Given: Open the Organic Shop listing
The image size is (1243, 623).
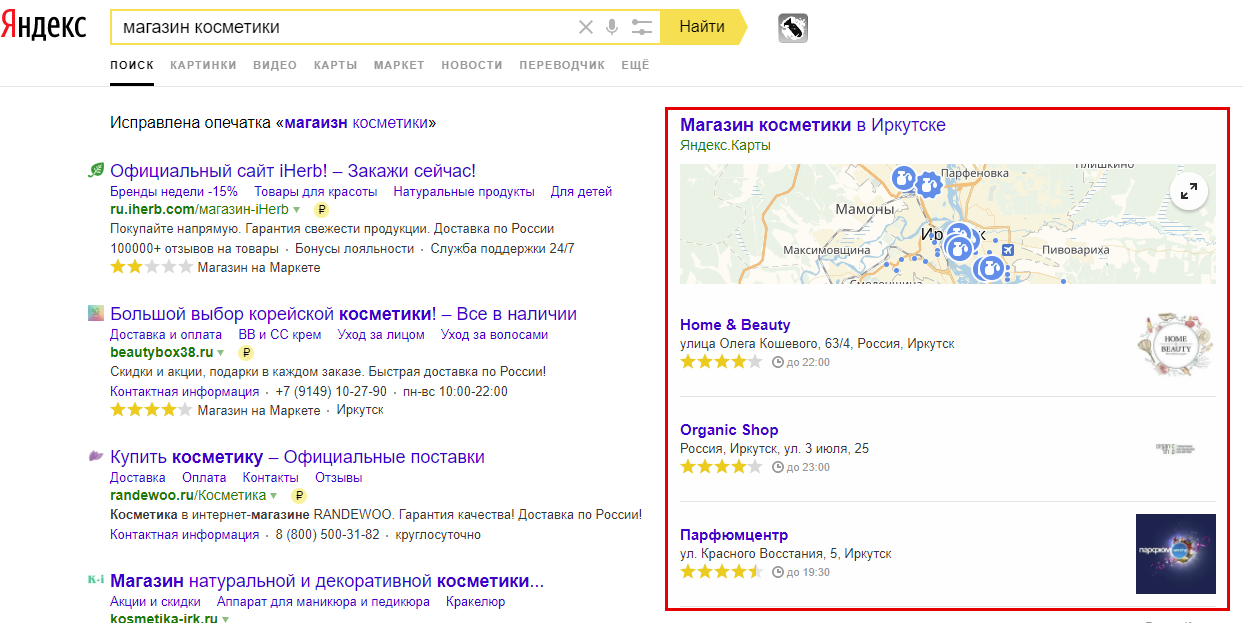Looking at the screenshot, I should click(729, 430).
